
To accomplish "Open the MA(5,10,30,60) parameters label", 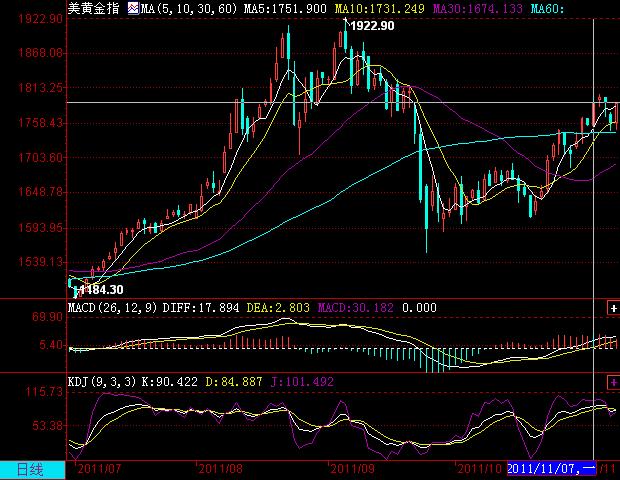I will click(x=189, y=8).
